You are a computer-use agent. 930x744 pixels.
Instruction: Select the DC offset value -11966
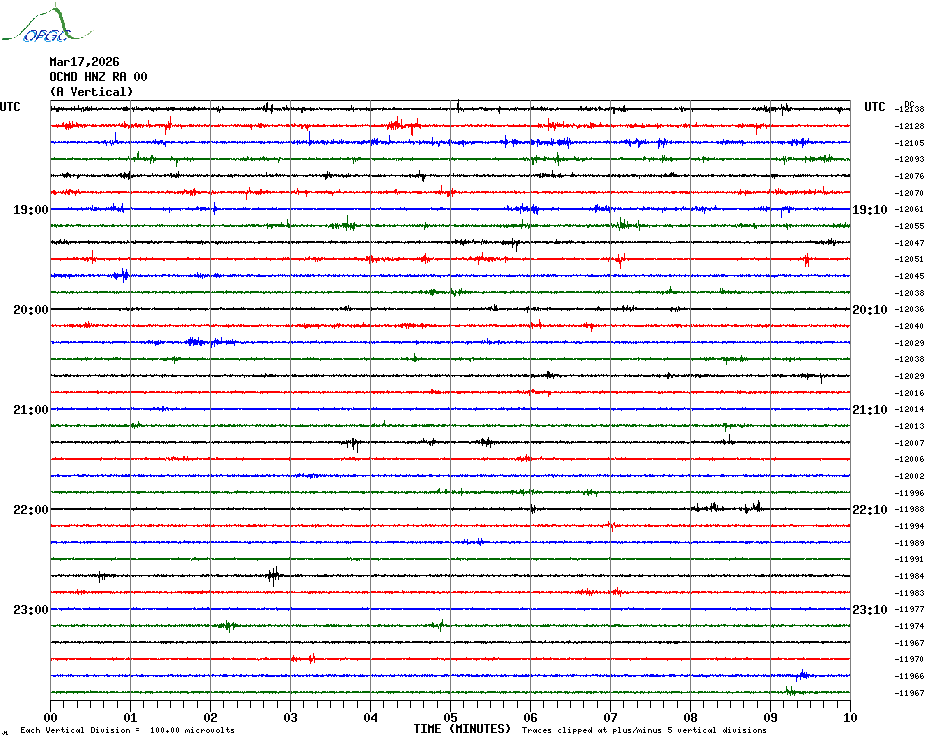click(910, 676)
